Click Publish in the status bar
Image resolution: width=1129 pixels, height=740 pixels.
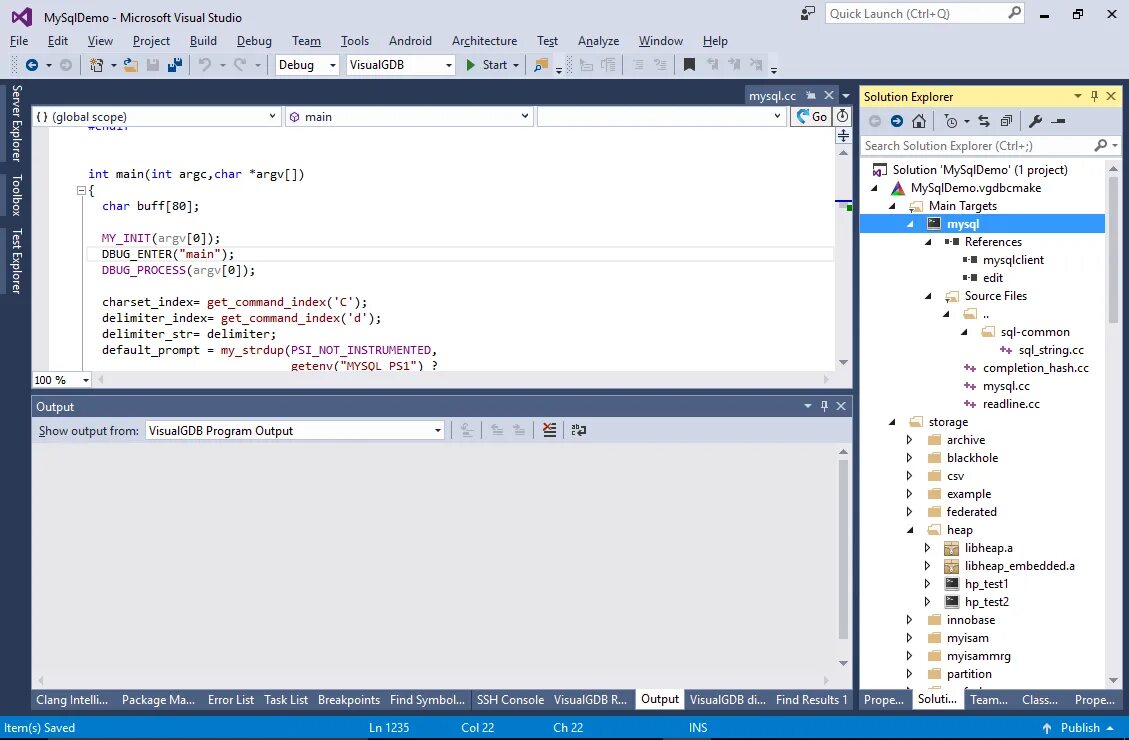1078,728
